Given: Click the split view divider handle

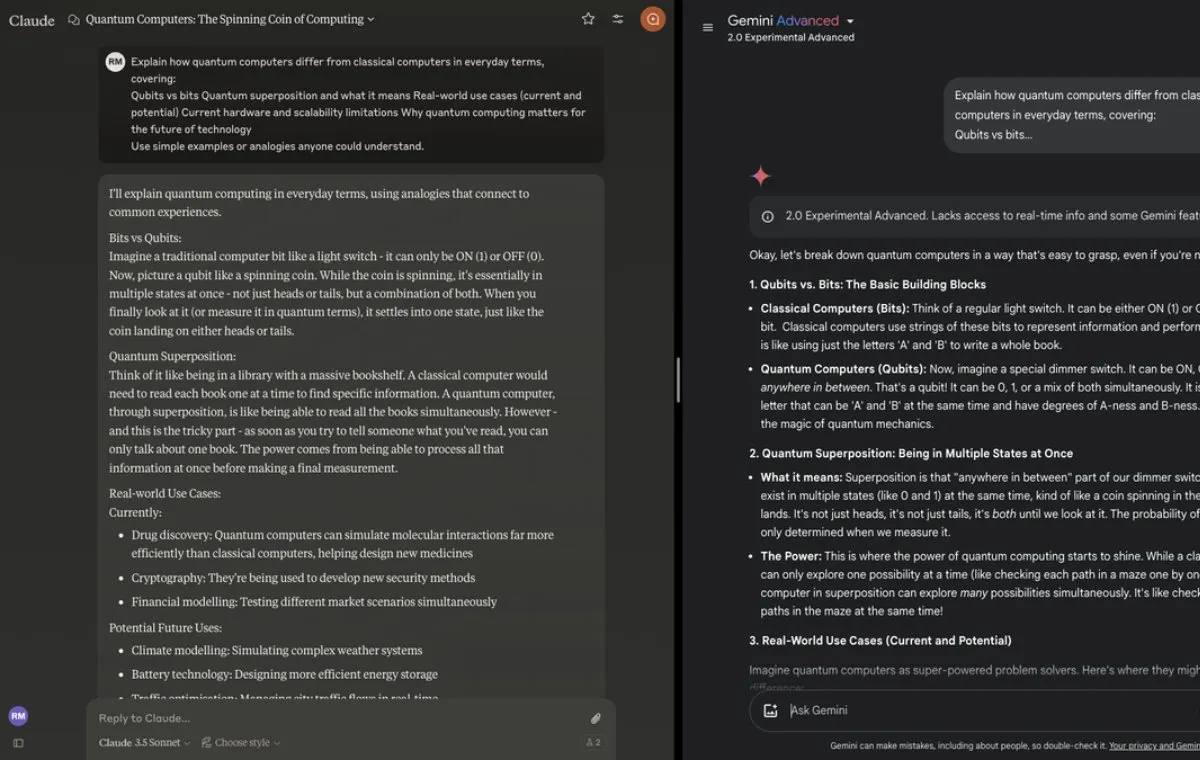Looking at the screenshot, I should (x=679, y=380).
